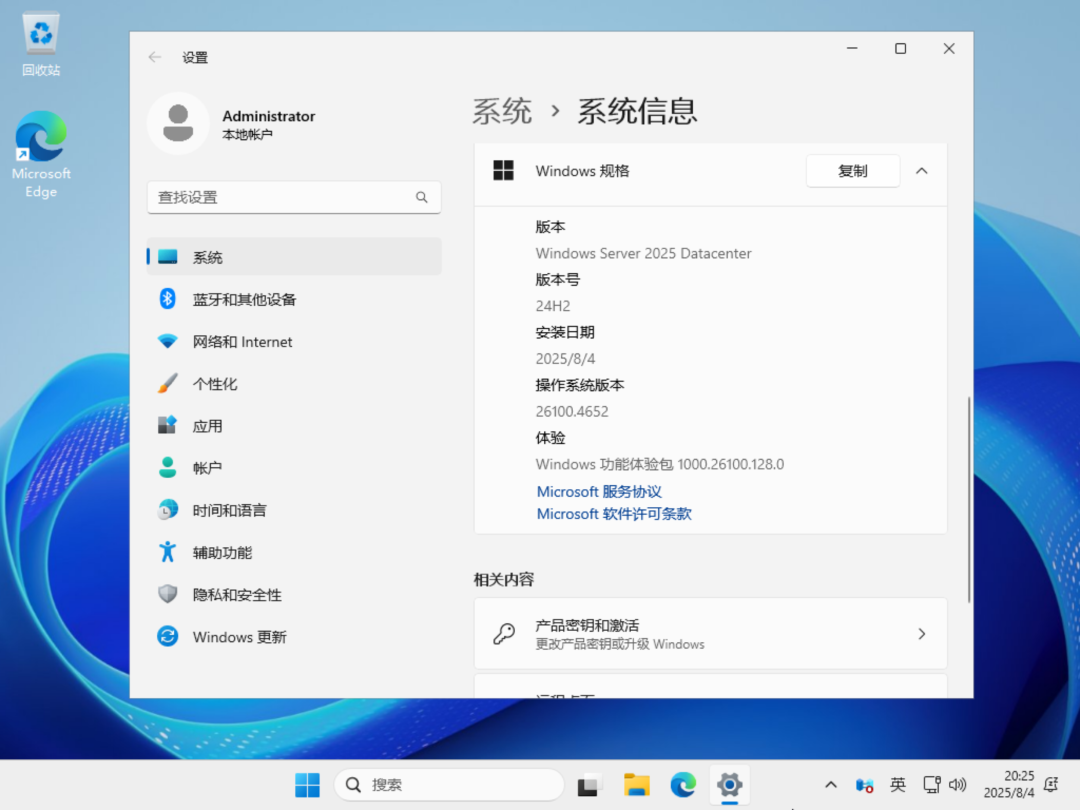Open the Microsoft Edge desktop shortcut
The image size is (1080, 810).
41,154
